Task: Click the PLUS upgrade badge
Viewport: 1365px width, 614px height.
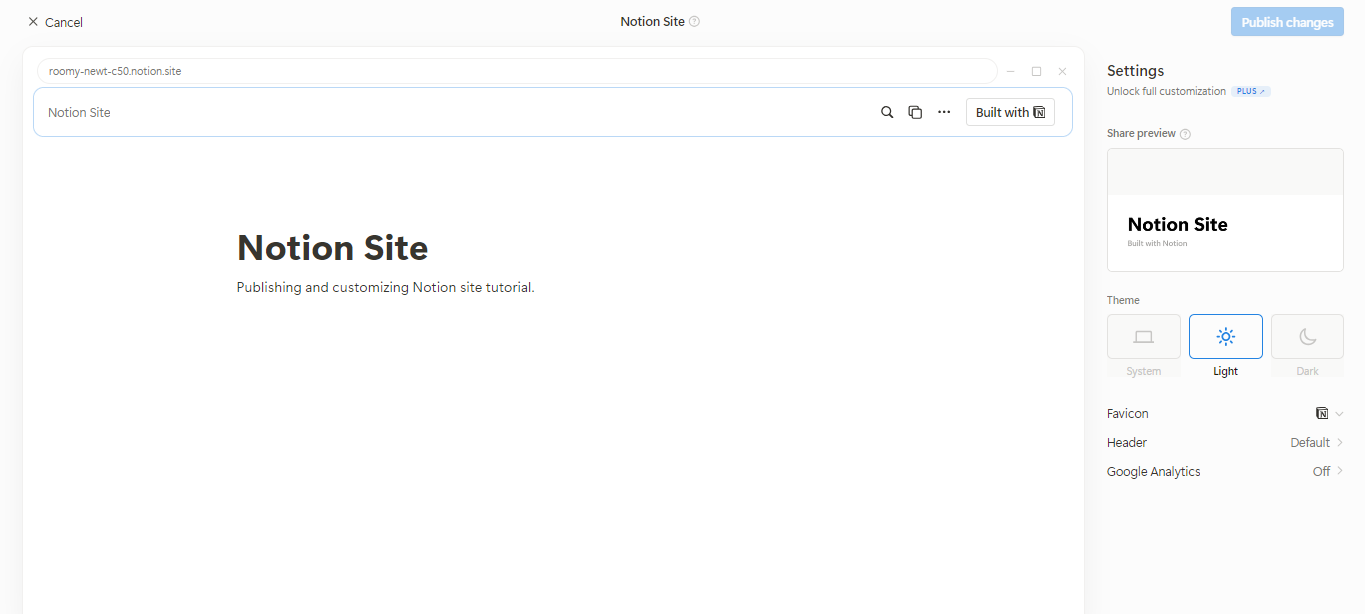Action: [1250, 91]
